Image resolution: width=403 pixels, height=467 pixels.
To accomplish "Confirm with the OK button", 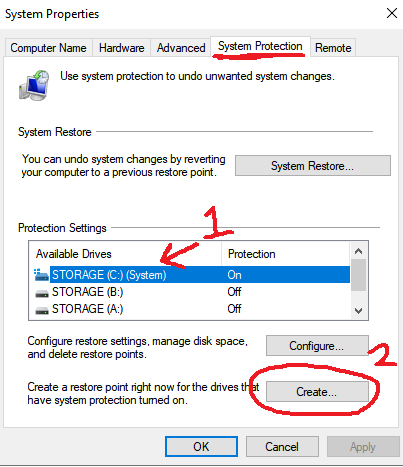I will (x=201, y=447).
